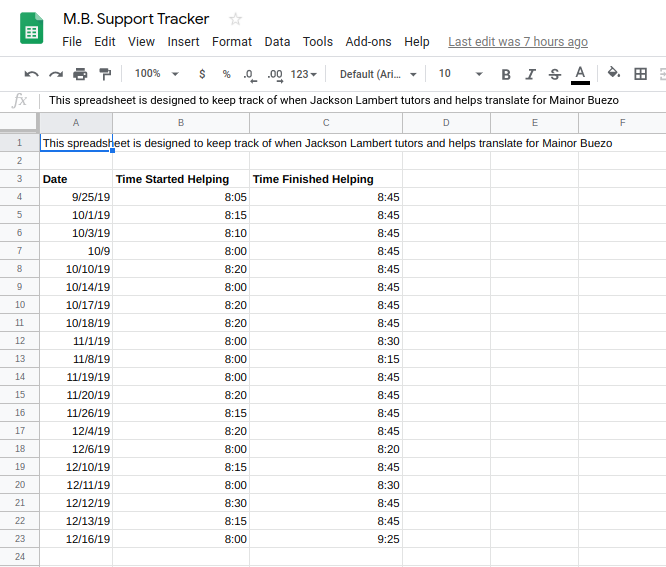The width and height of the screenshot is (666, 567).
Task: Select the date cell 12/4/19
Action: pos(76,431)
